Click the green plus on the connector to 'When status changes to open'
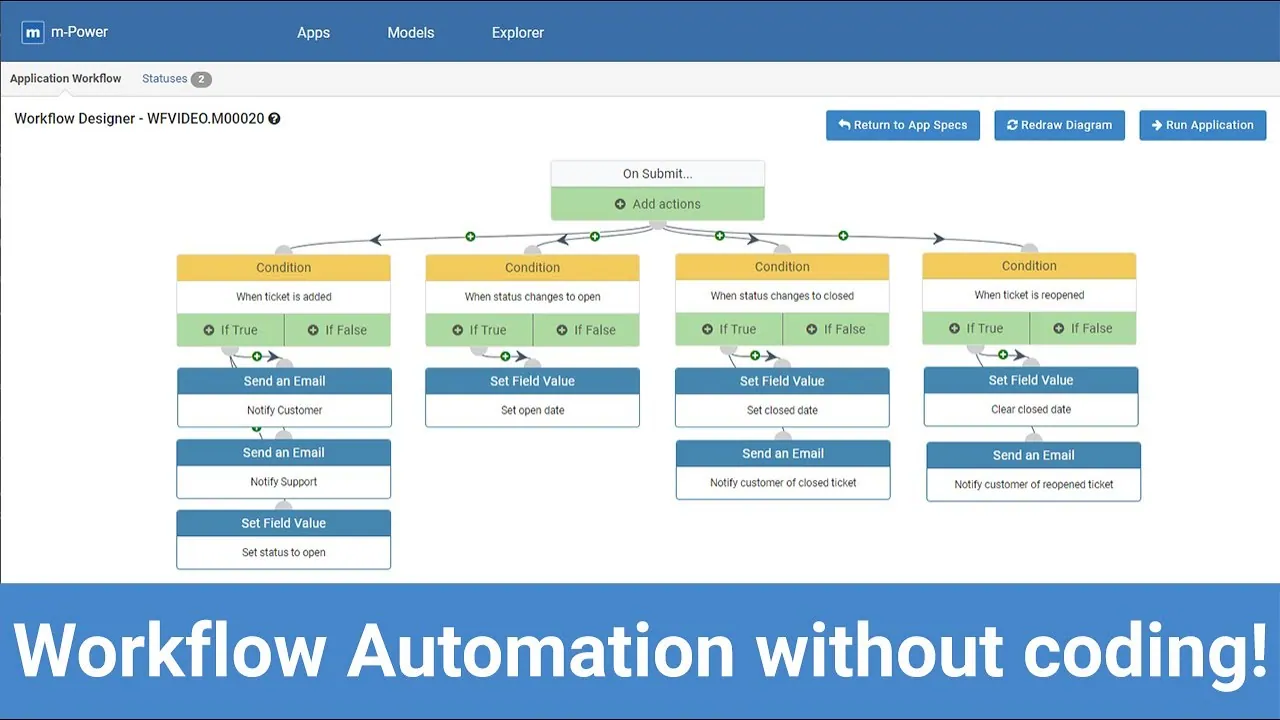The image size is (1280, 720). tap(595, 237)
